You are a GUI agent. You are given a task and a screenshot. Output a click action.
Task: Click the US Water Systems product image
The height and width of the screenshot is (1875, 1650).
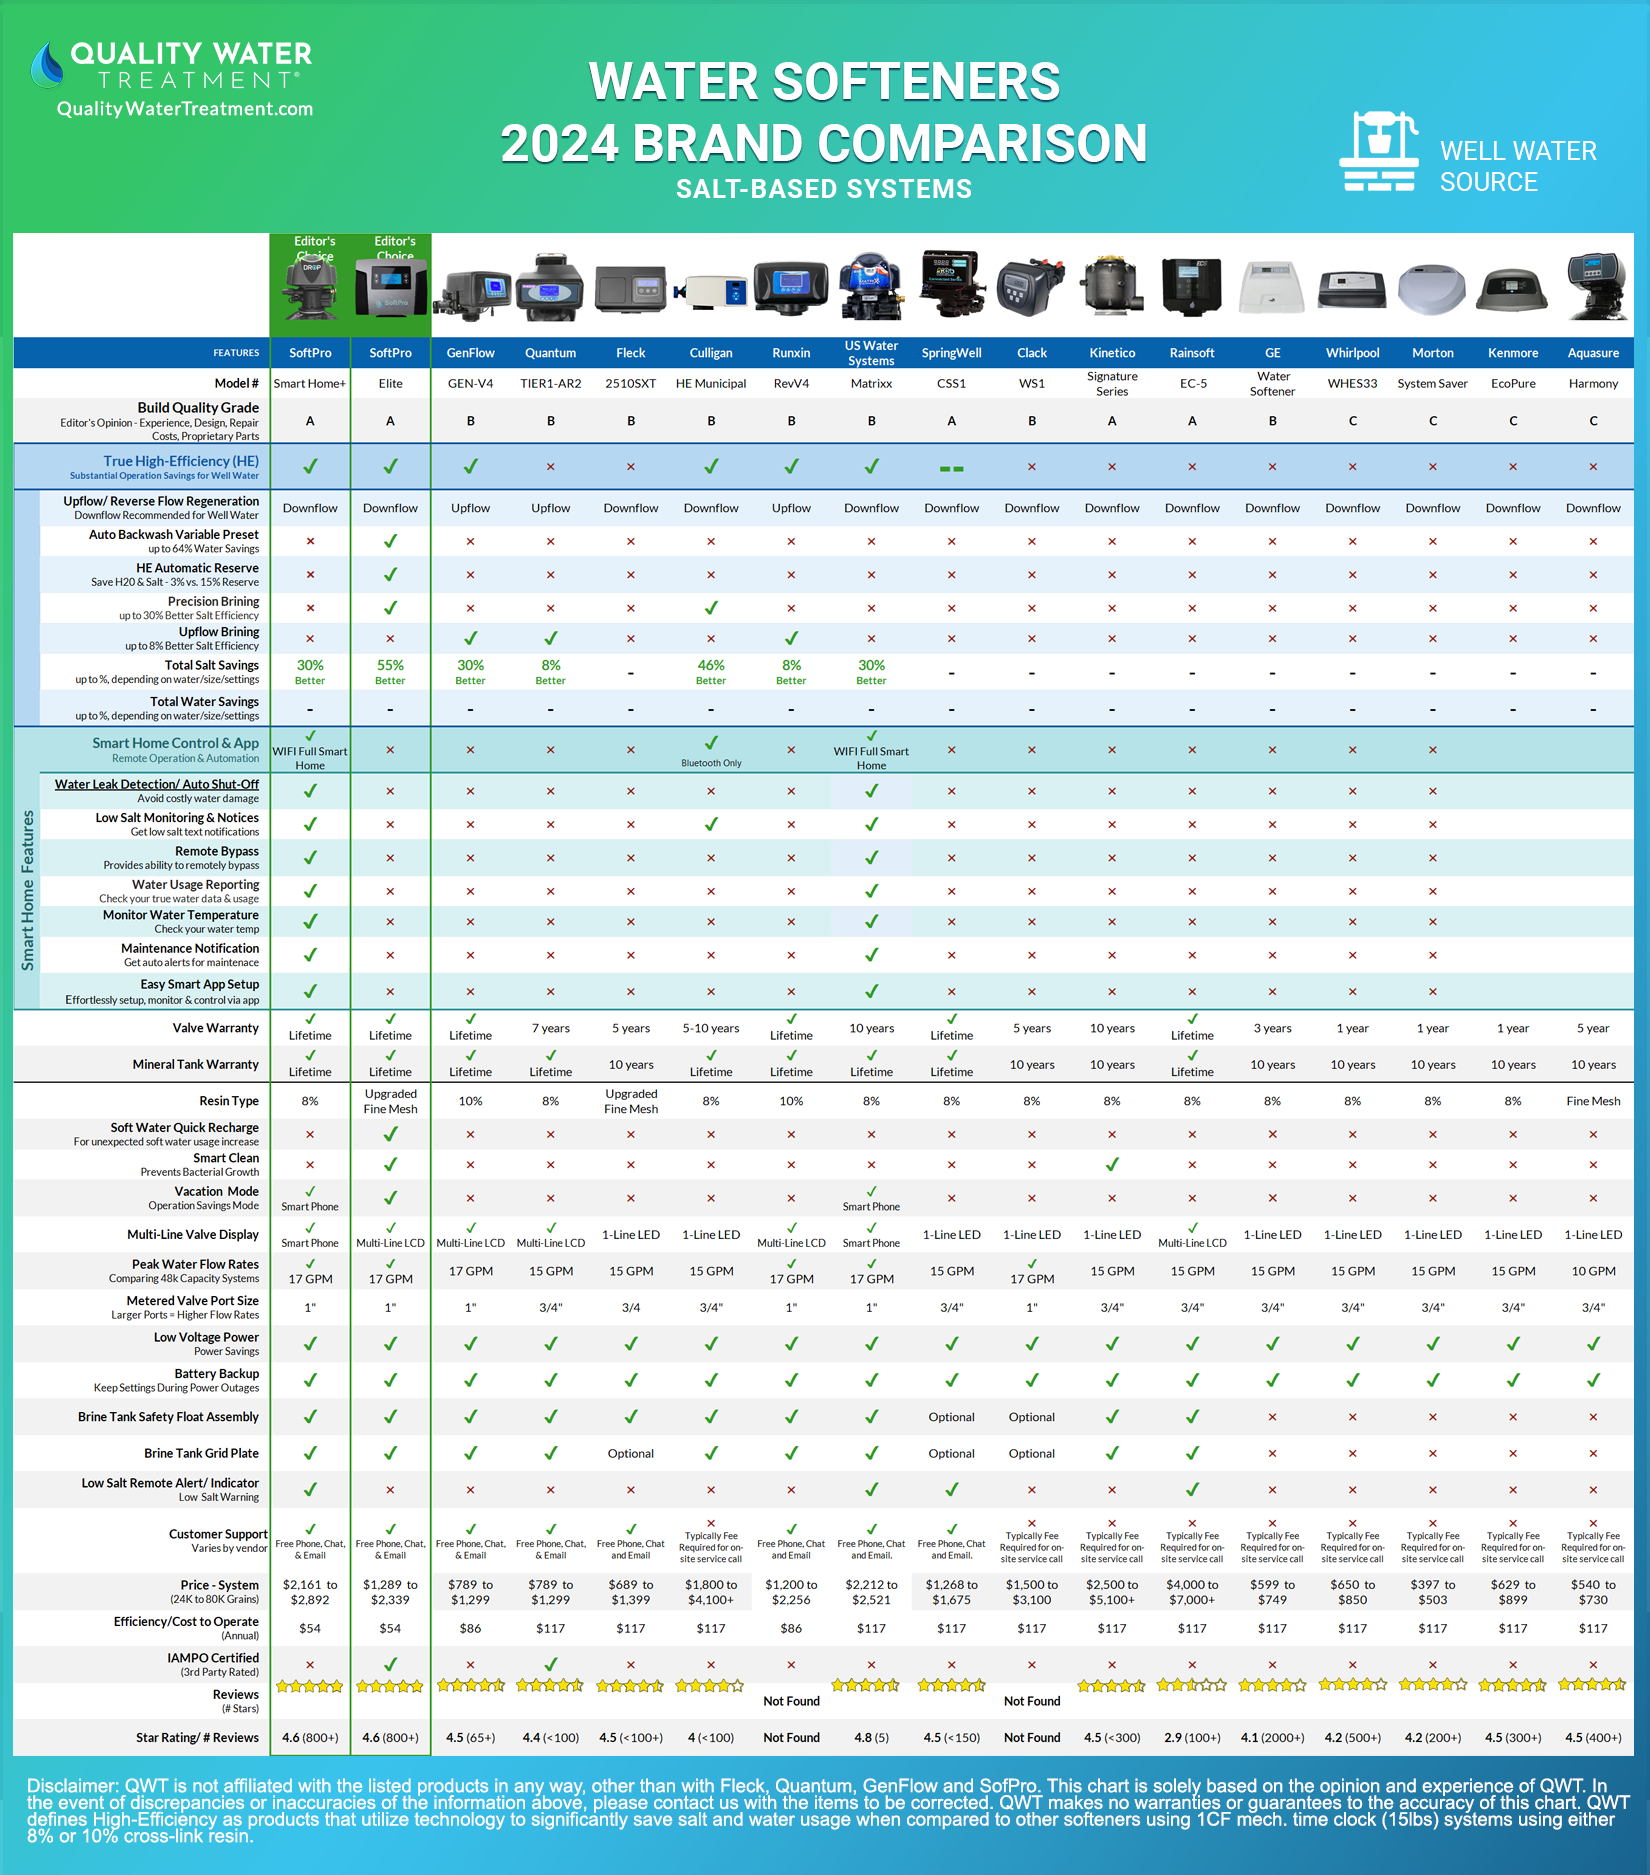871,286
